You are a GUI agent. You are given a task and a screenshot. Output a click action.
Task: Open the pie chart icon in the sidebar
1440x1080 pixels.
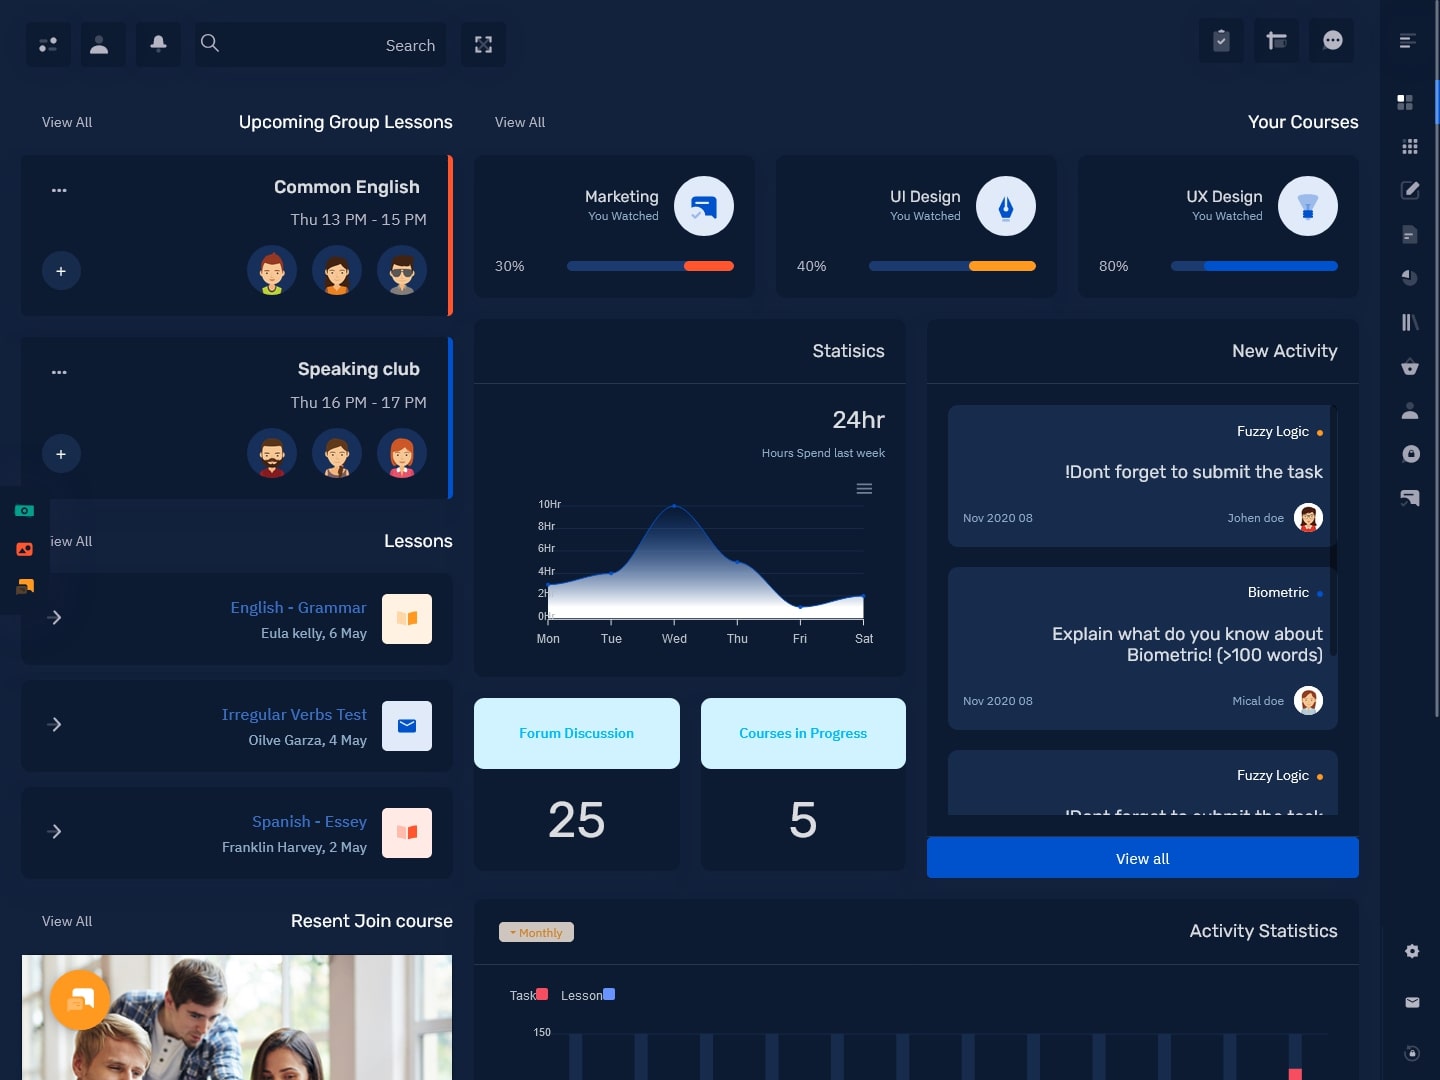point(1410,278)
